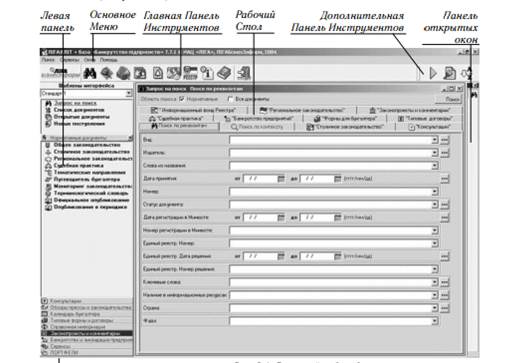This screenshot has height=363, width=505.
Task: Open Официальное опубликование in left panel
Action: click(x=91, y=200)
